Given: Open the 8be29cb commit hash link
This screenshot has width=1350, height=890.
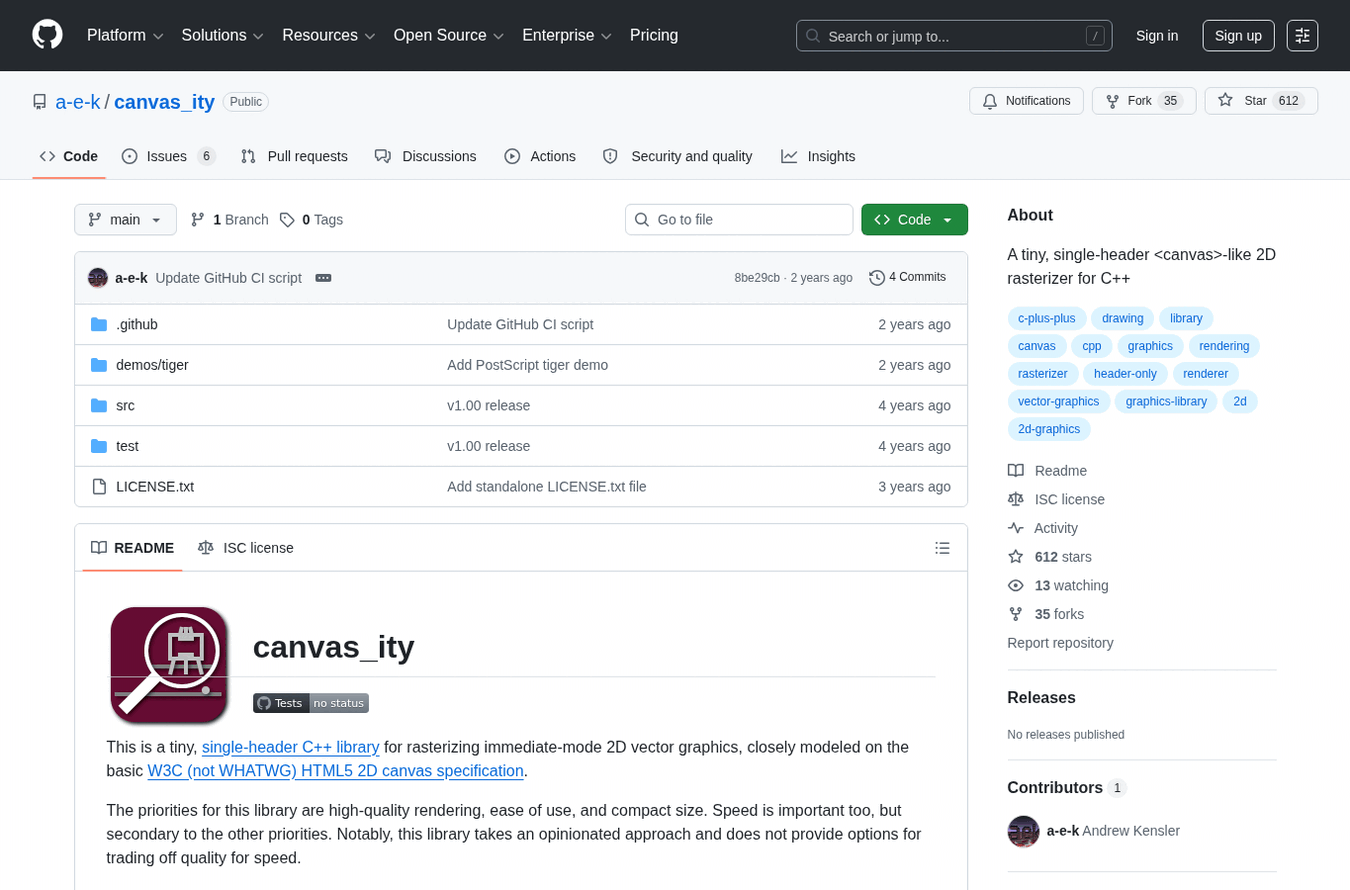Looking at the screenshot, I should 757,278.
